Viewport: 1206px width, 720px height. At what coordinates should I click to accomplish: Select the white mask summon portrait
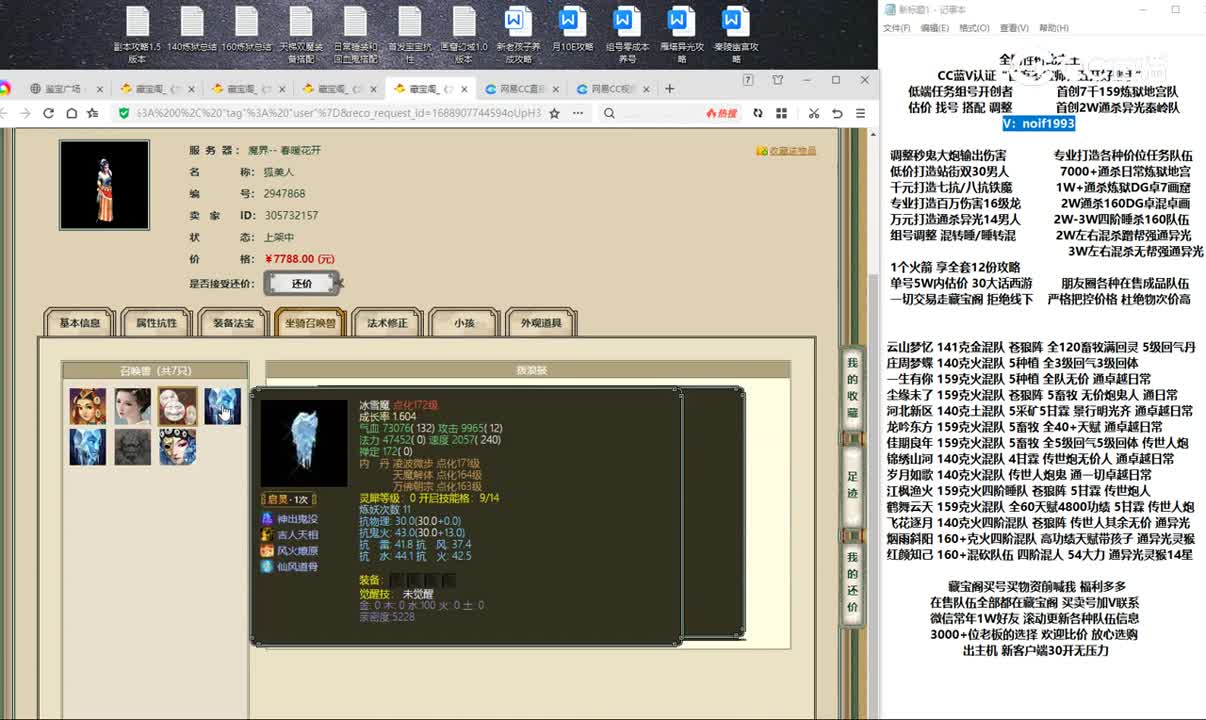pyautogui.click(x=178, y=406)
